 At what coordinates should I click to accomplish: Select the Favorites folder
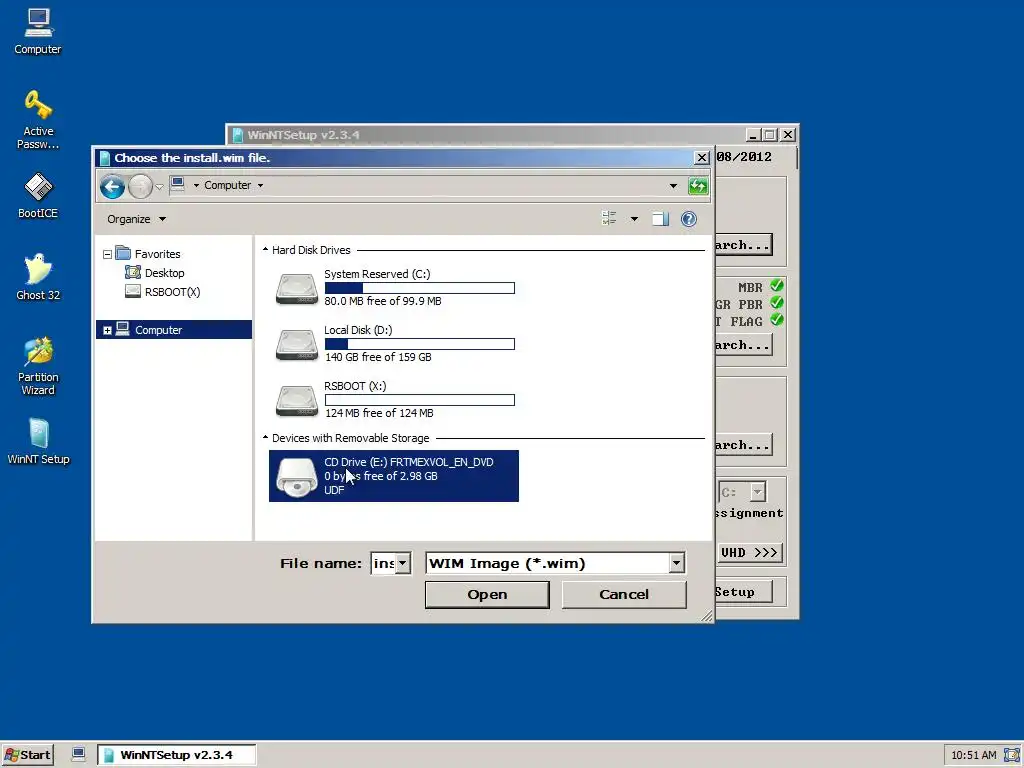[149, 254]
